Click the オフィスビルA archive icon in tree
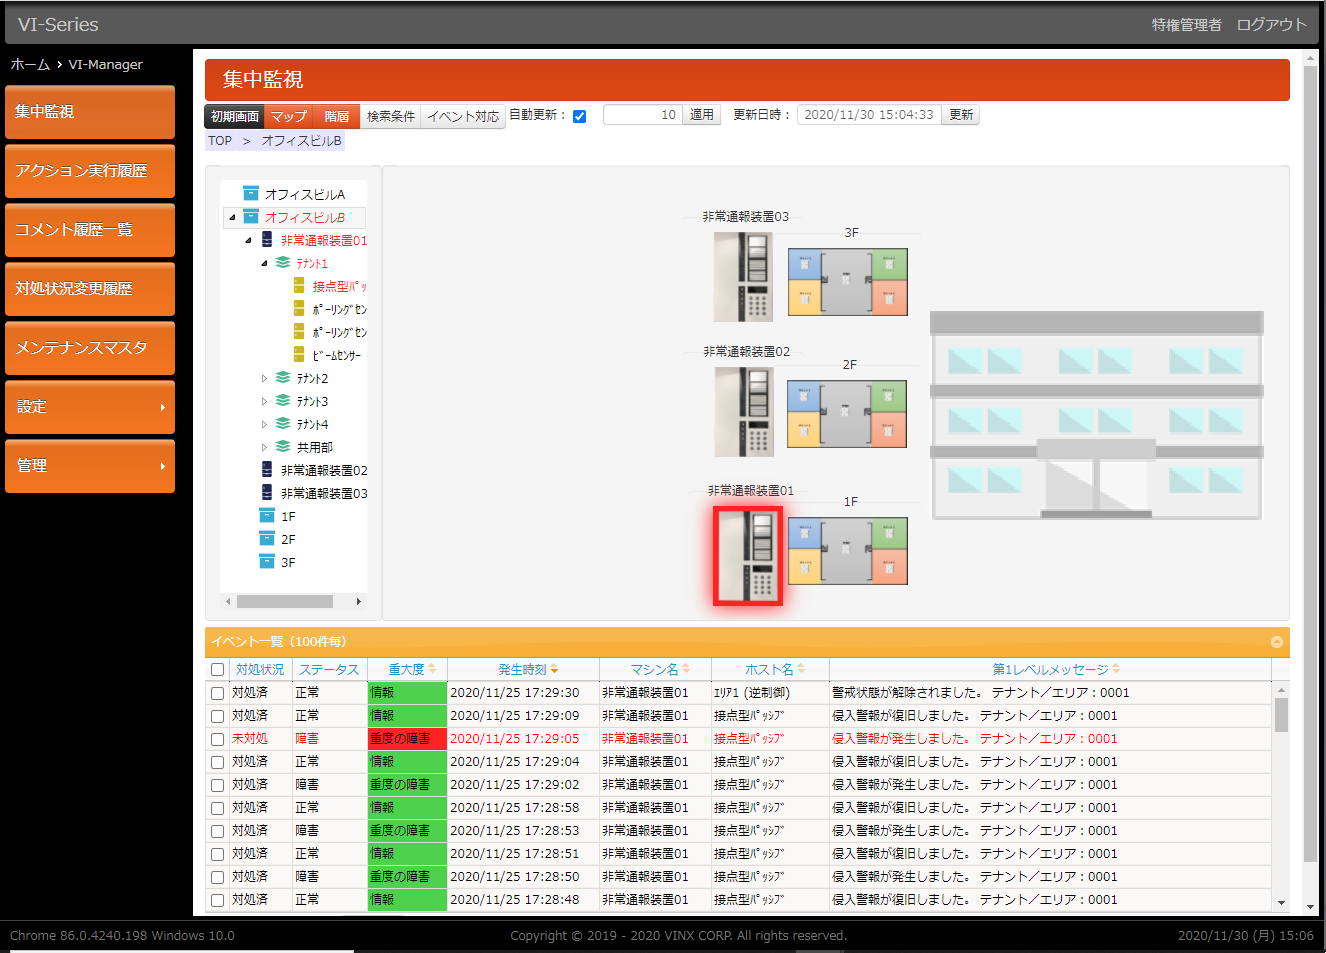 pyautogui.click(x=251, y=194)
